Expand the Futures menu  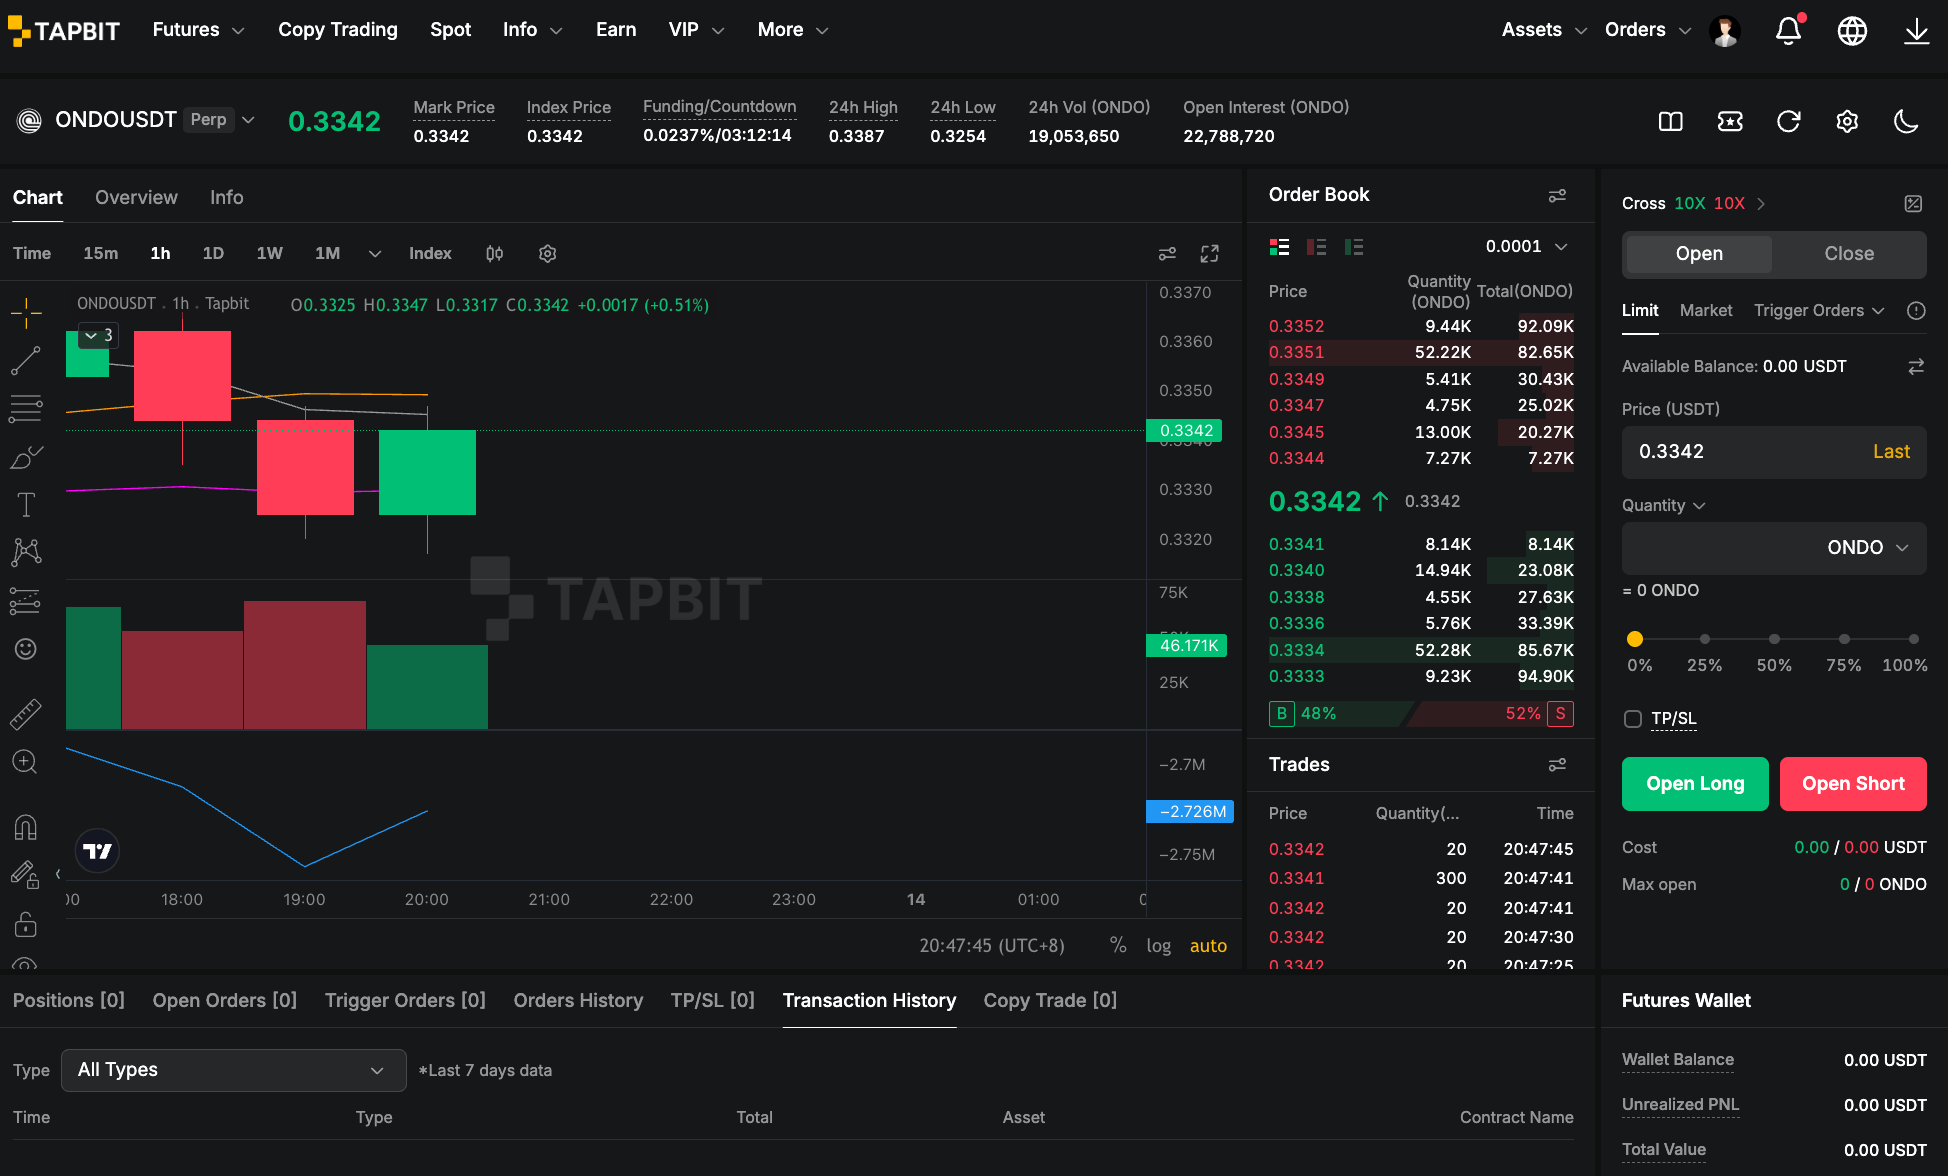click(198, 30)
